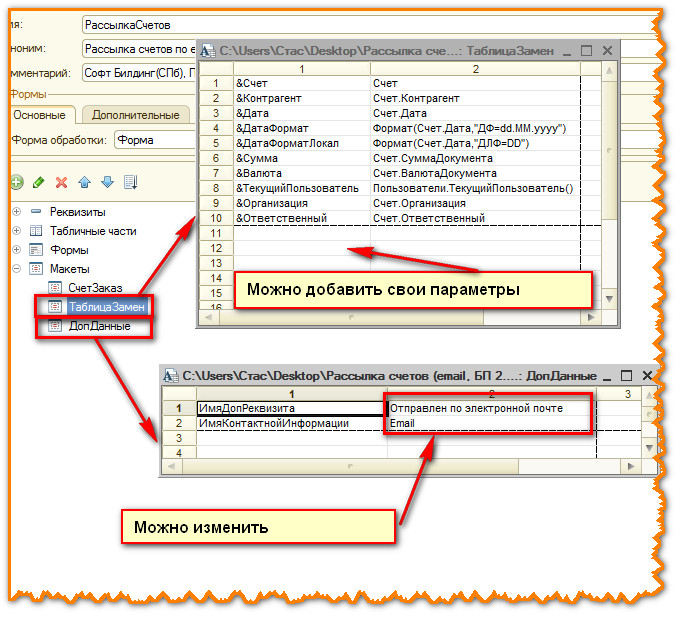Click cell ИмяДопРеквизита in ДопДанные
Screen dimensions: 681x619
[x=293, y=410]
